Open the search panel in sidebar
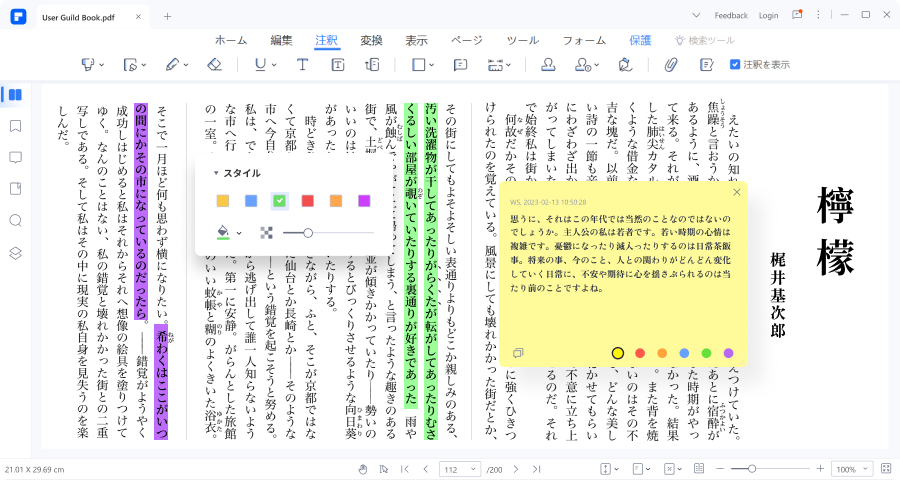Image resolution: width=900 pixels, height=480 pixels. coord(15,220)
